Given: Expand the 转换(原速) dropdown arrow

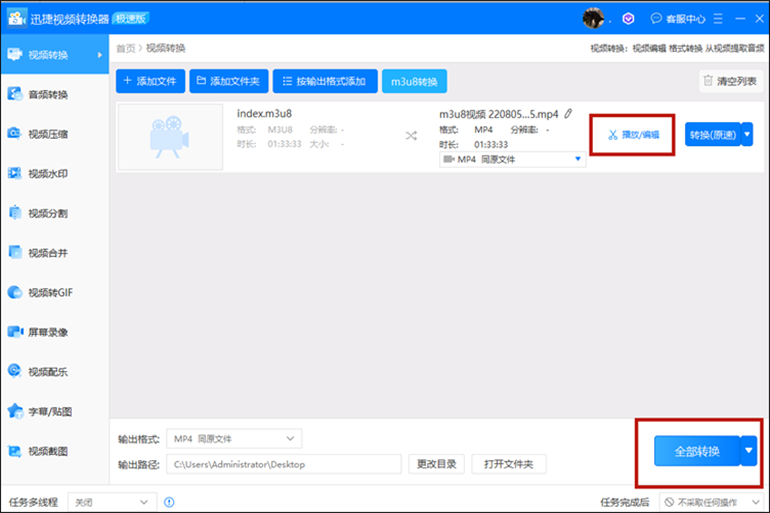Looking at the screenshot, I should tap(747, 135).
